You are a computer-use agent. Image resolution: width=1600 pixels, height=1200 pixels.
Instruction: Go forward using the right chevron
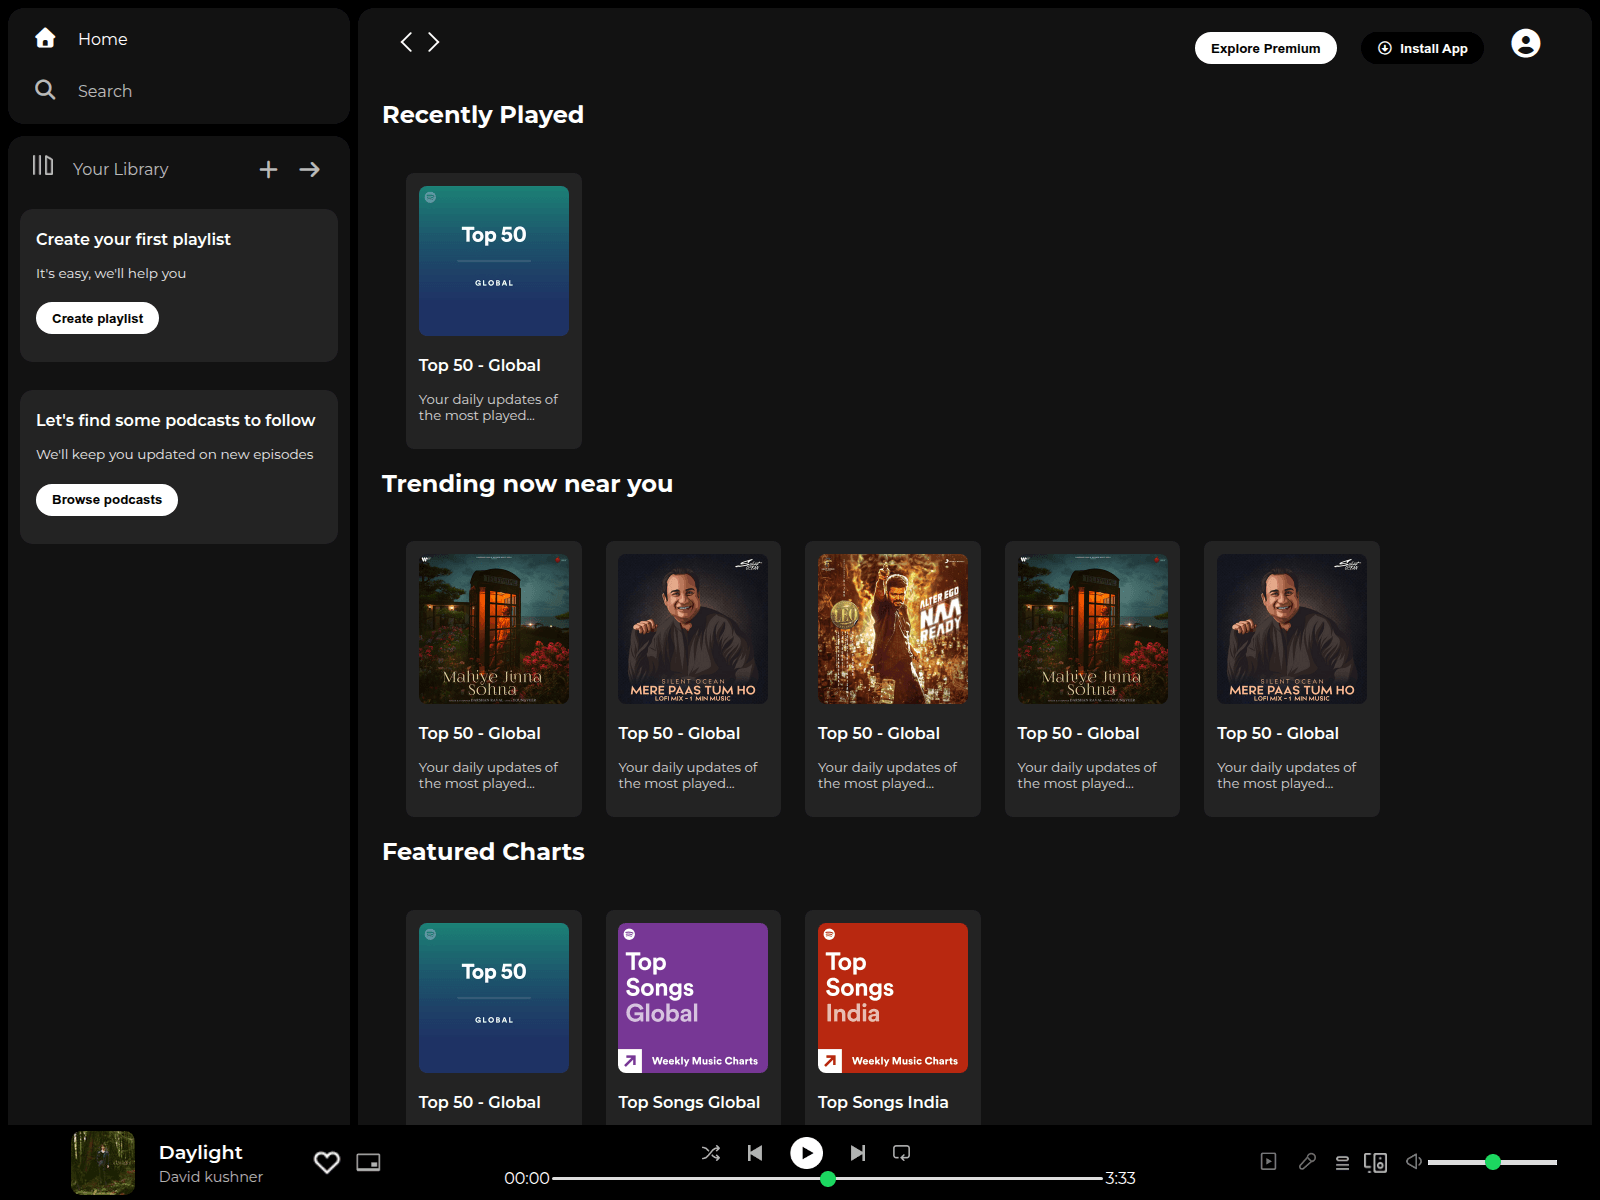434,42
